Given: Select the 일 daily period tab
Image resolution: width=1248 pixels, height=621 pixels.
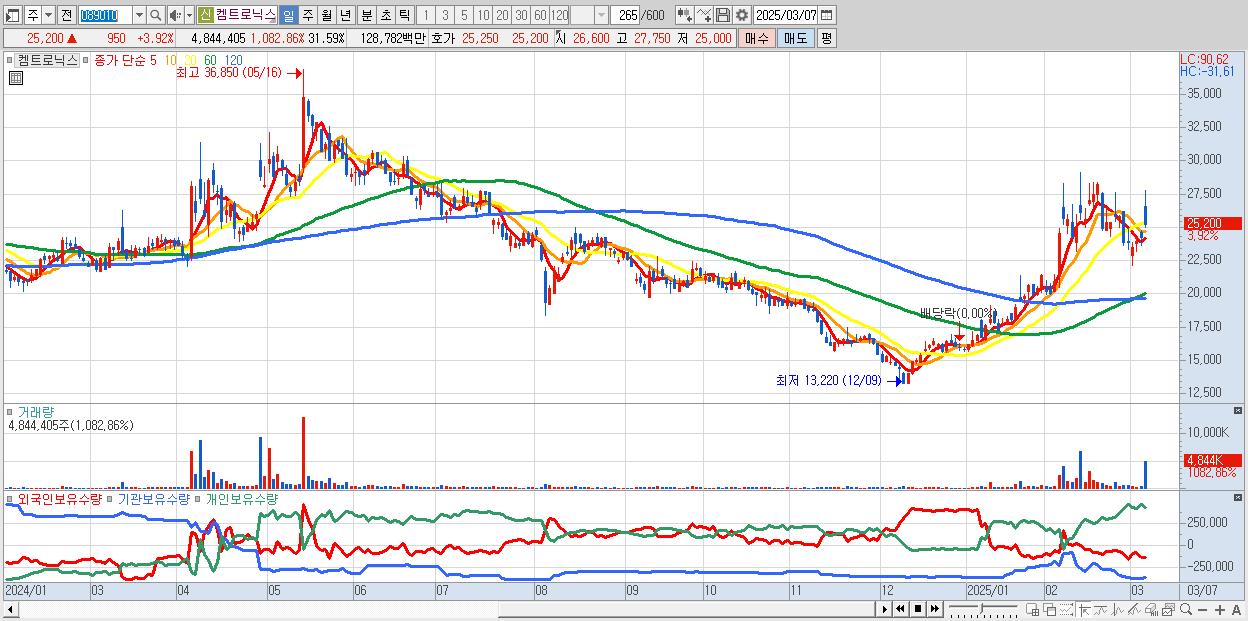Looking at the screenshot, I should [288, 15].
